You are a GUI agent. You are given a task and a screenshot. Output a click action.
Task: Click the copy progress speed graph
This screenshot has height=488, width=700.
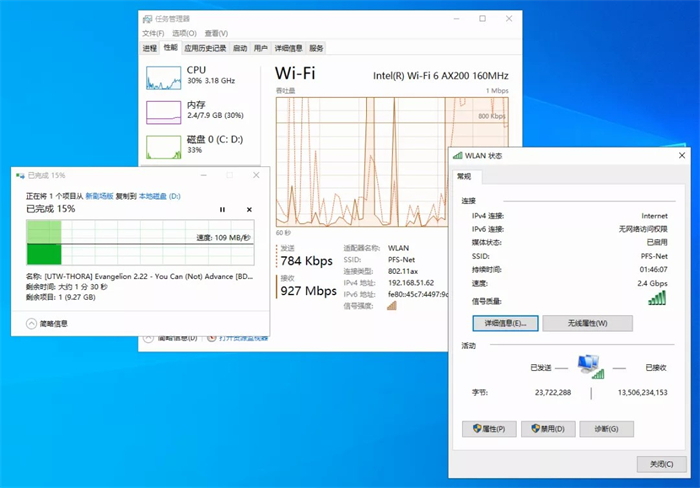point(140,242)
